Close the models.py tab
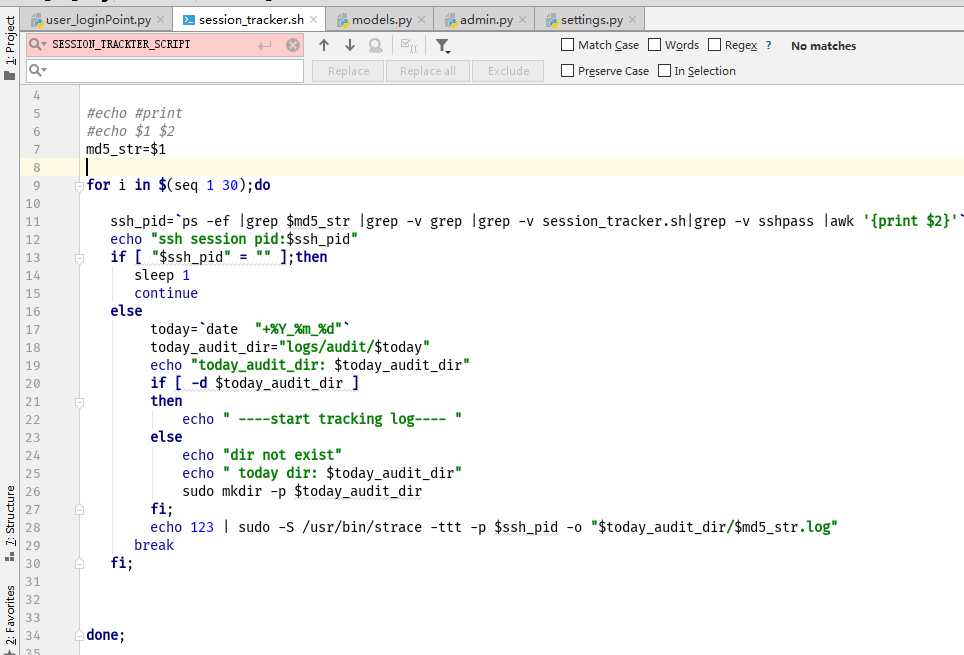 (421, 20)
